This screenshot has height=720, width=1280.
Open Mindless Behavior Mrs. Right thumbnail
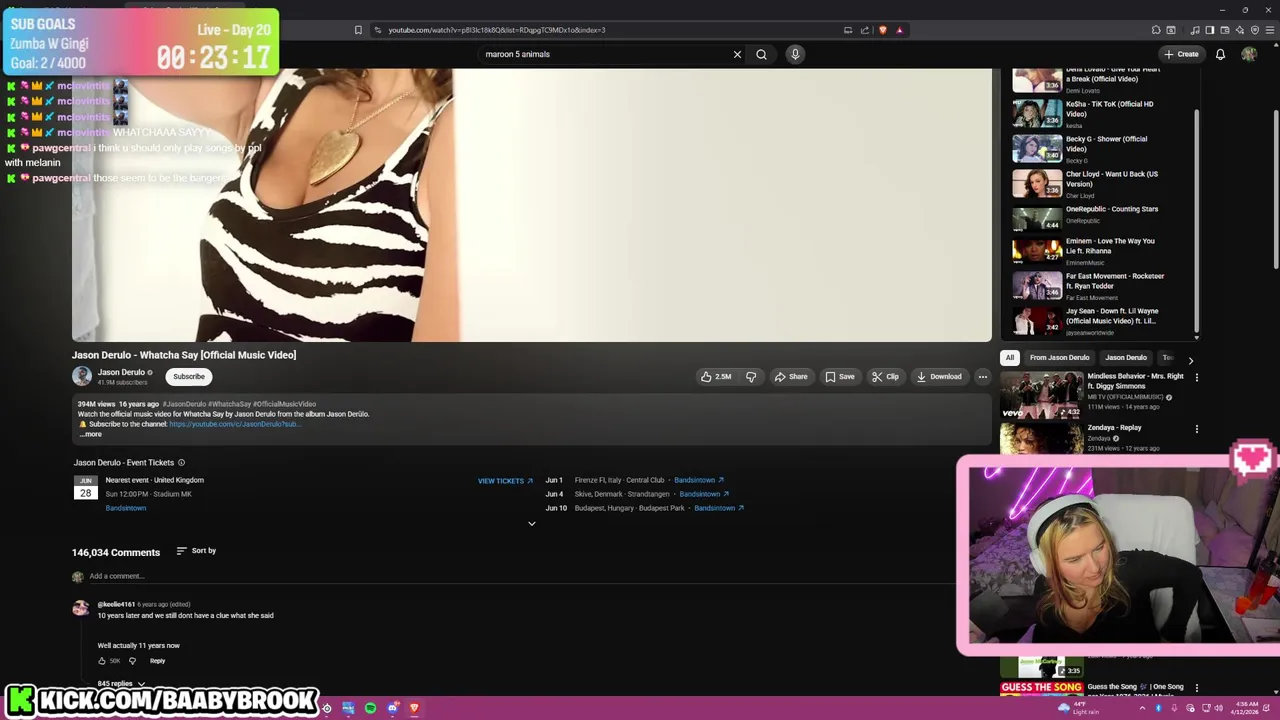(x=1041, y=395)
